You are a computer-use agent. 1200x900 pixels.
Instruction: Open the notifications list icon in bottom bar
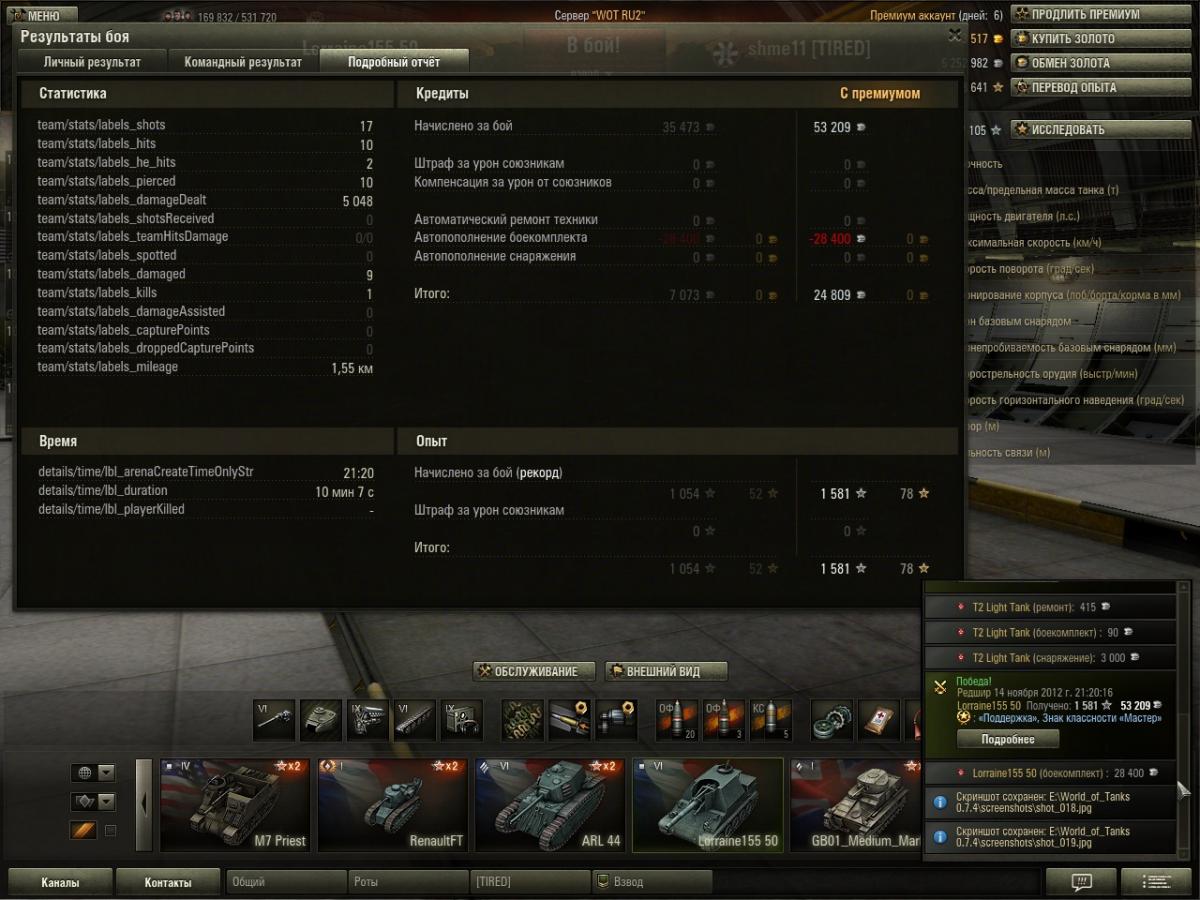tap(1156, 881)
